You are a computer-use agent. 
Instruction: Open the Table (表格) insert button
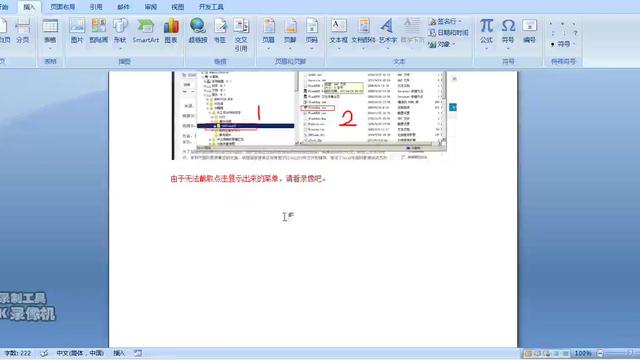[50, 34]
